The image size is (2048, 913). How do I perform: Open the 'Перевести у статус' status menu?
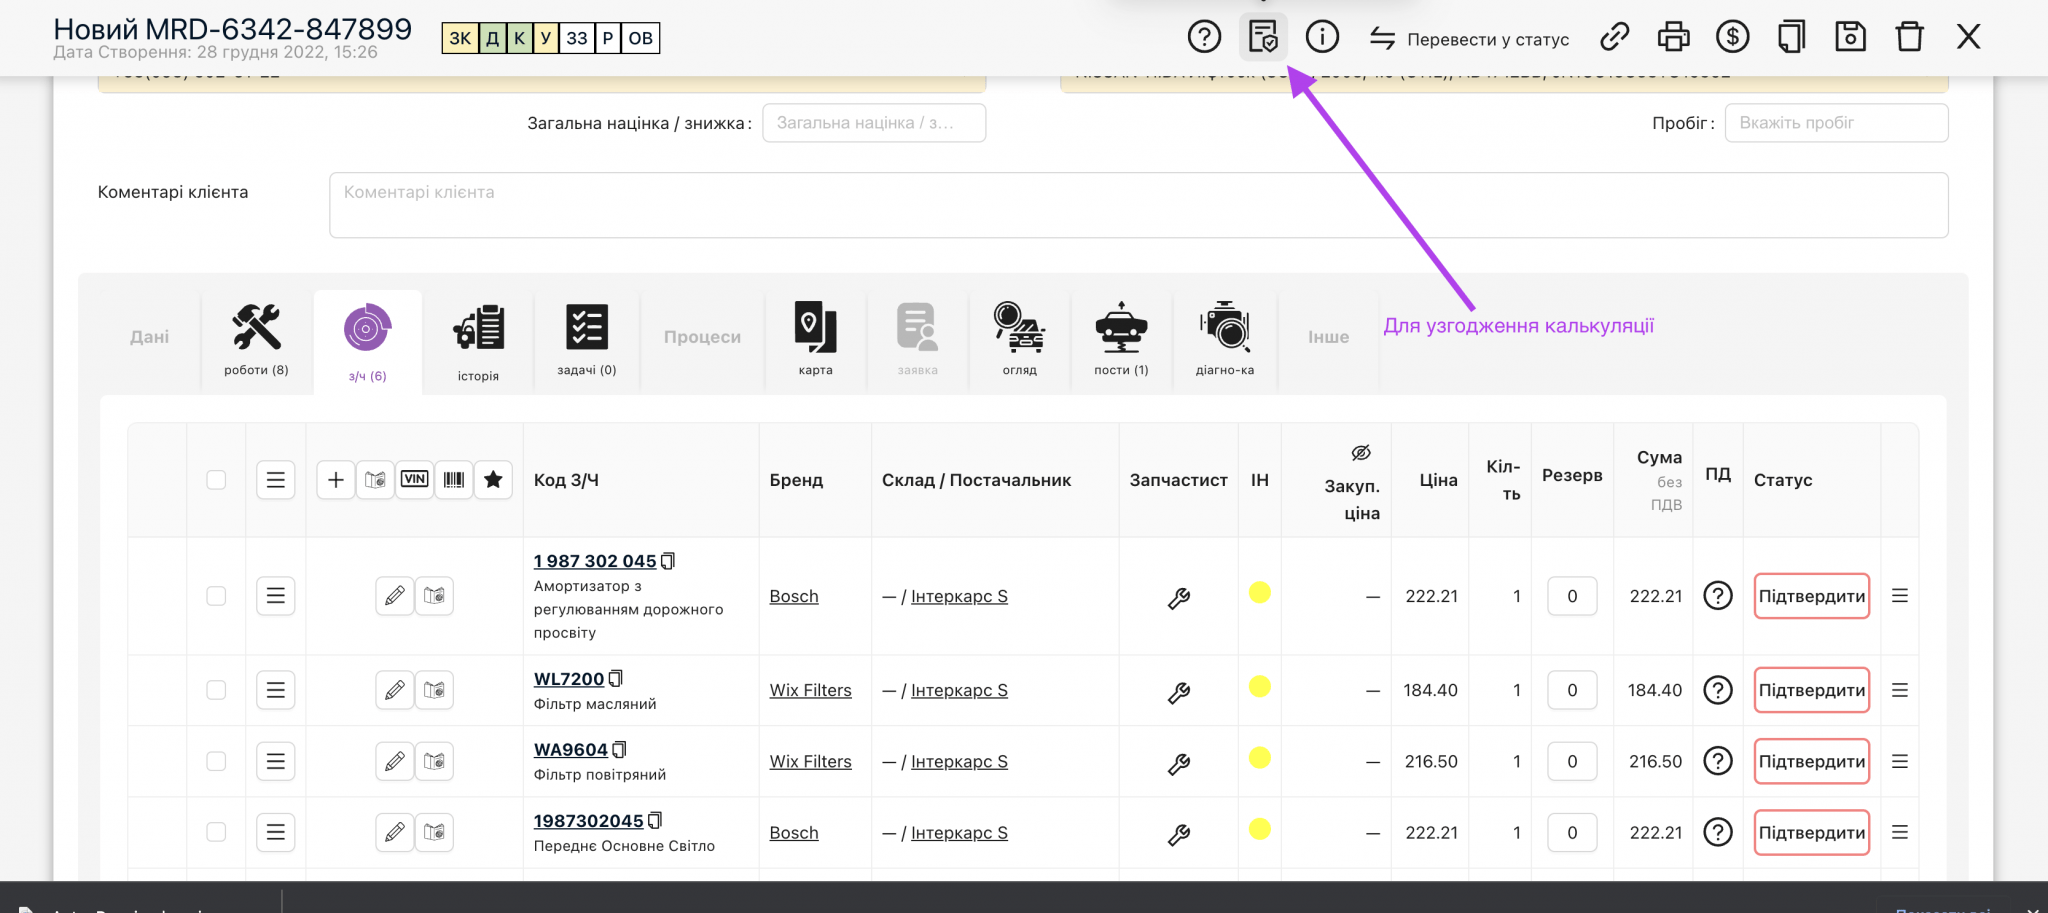point(1469,39)
